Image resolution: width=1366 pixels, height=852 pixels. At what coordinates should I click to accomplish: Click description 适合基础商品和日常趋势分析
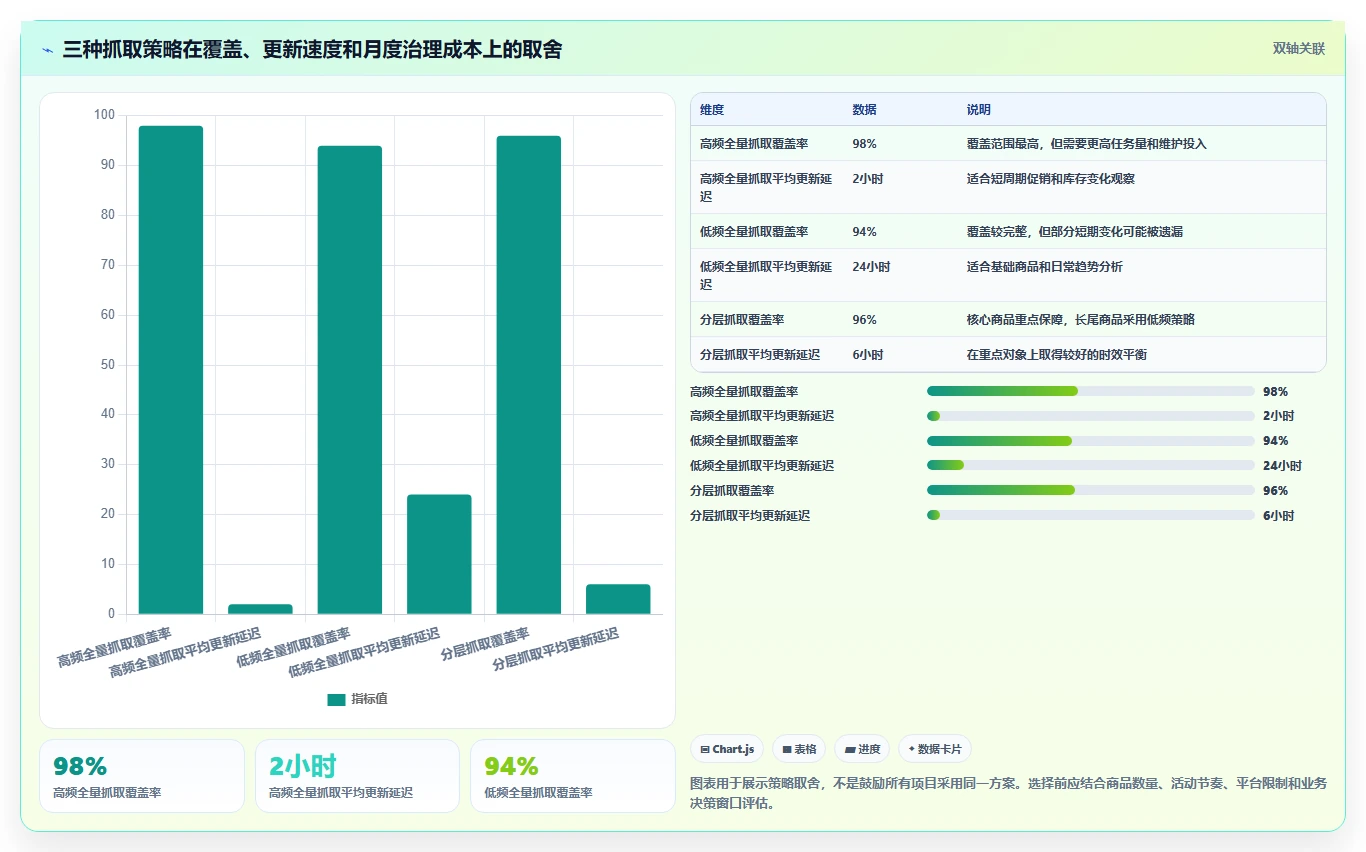tap(1044, 267)
